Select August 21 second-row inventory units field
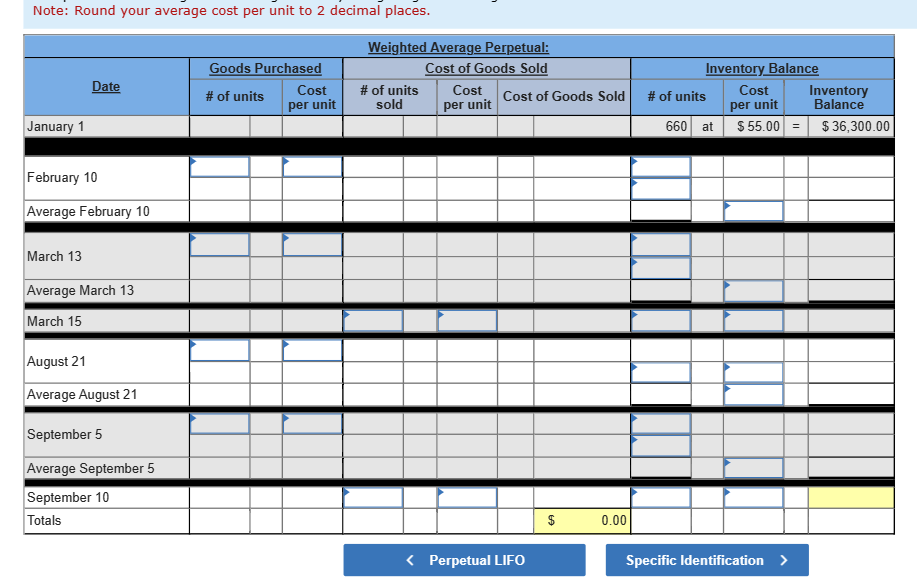 (x=661, y=372)
